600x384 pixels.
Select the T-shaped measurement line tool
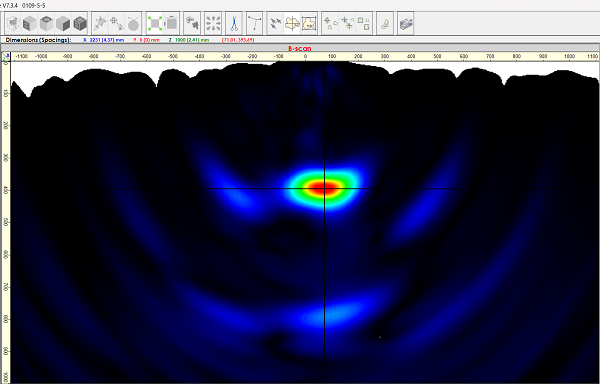(x=254, y=23)
